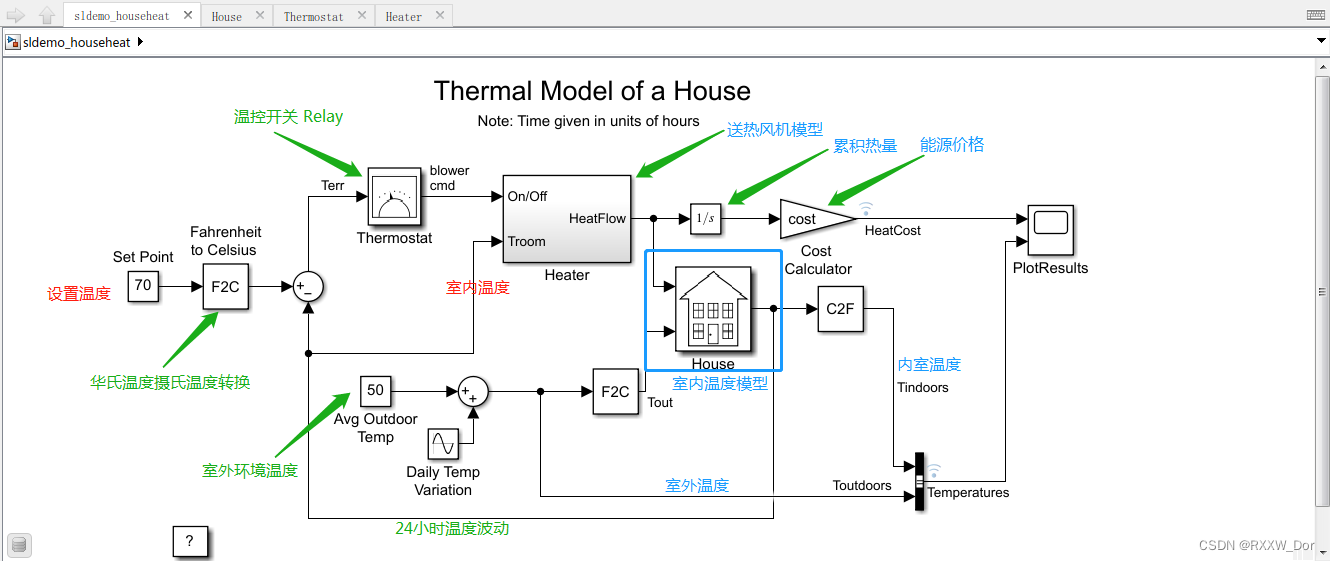1330x561 pixels.
Task: Click the keyboard icon at top right
Action: [1316, 15]
